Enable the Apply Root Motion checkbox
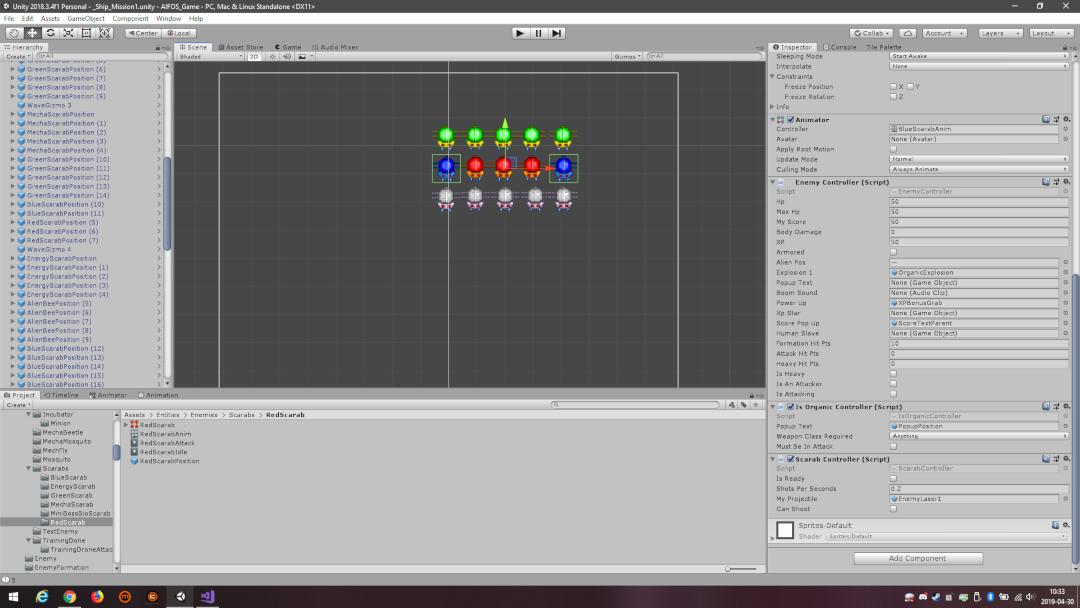The image size is (1080, 608). tap(893, 149)
